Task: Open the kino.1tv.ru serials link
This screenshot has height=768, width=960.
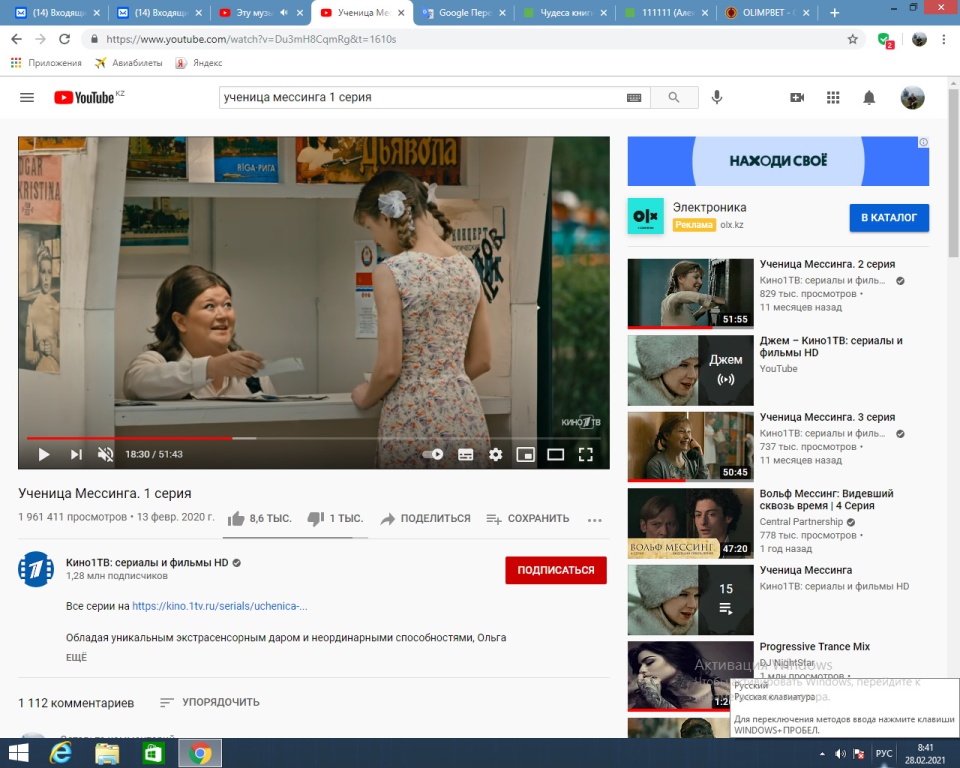Action: [x=220, y=606]
